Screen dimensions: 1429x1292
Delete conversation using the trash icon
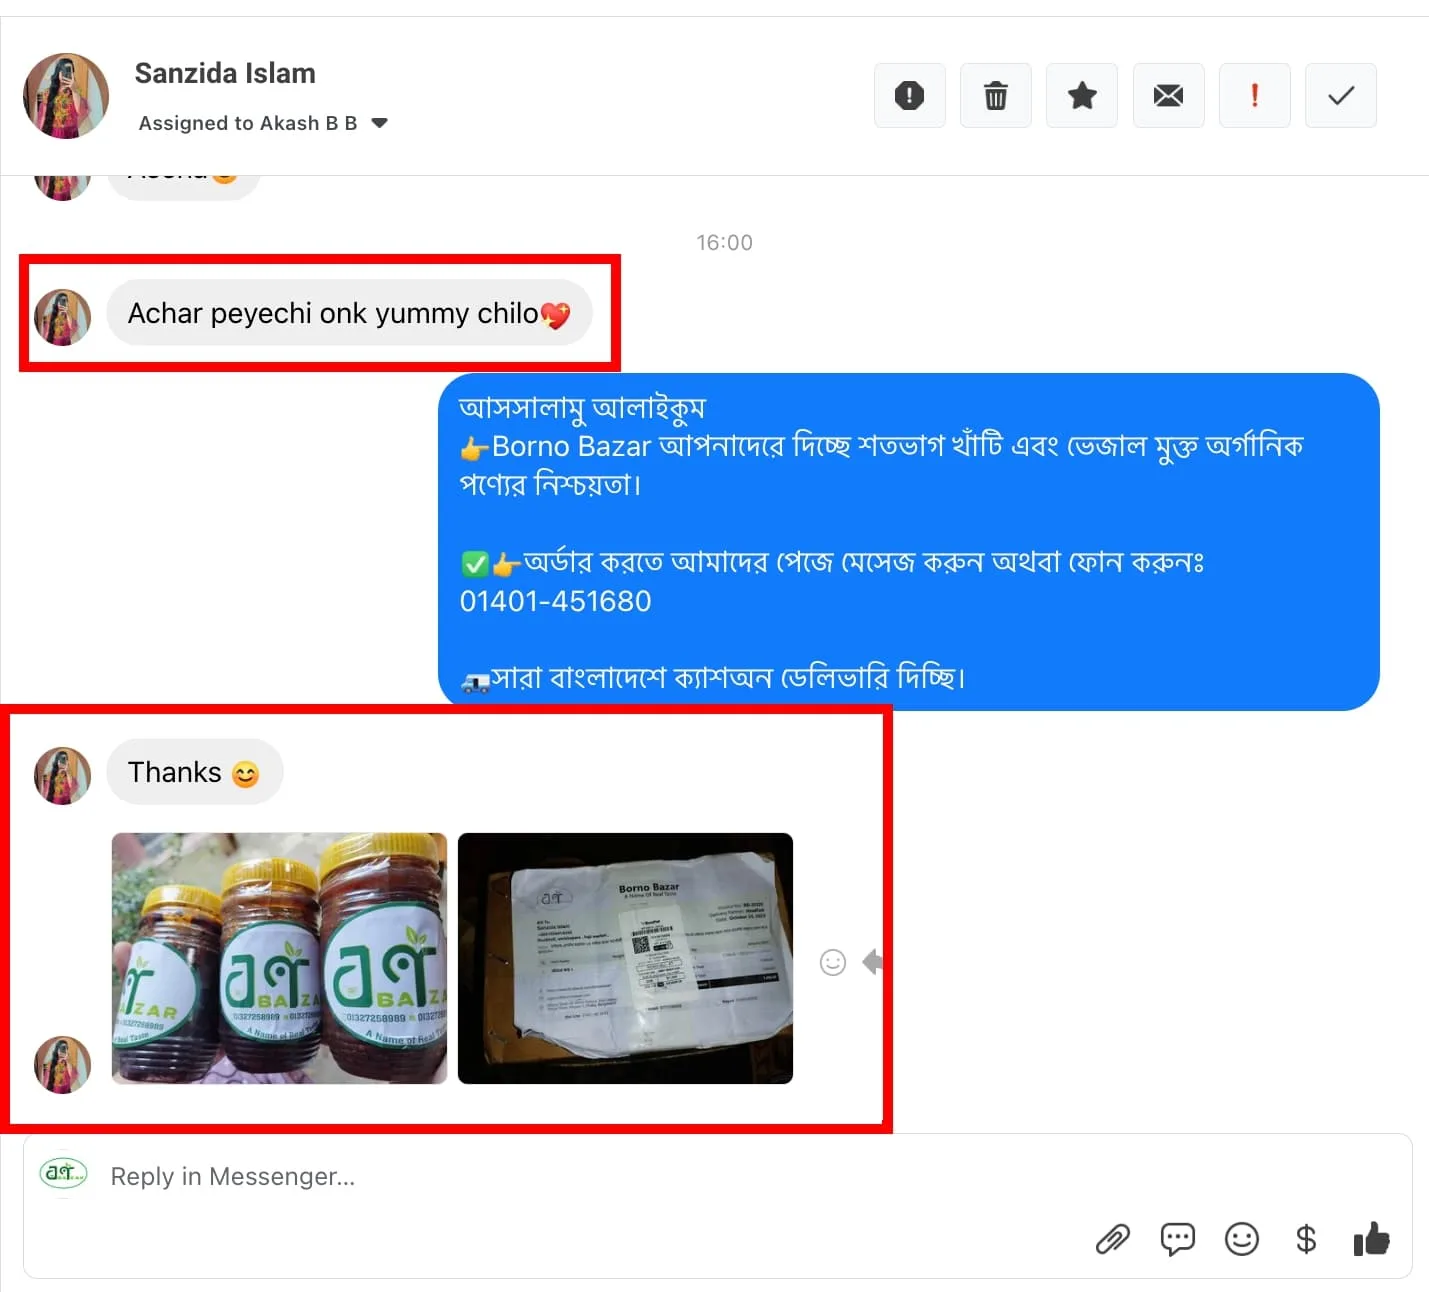point(996,96)
